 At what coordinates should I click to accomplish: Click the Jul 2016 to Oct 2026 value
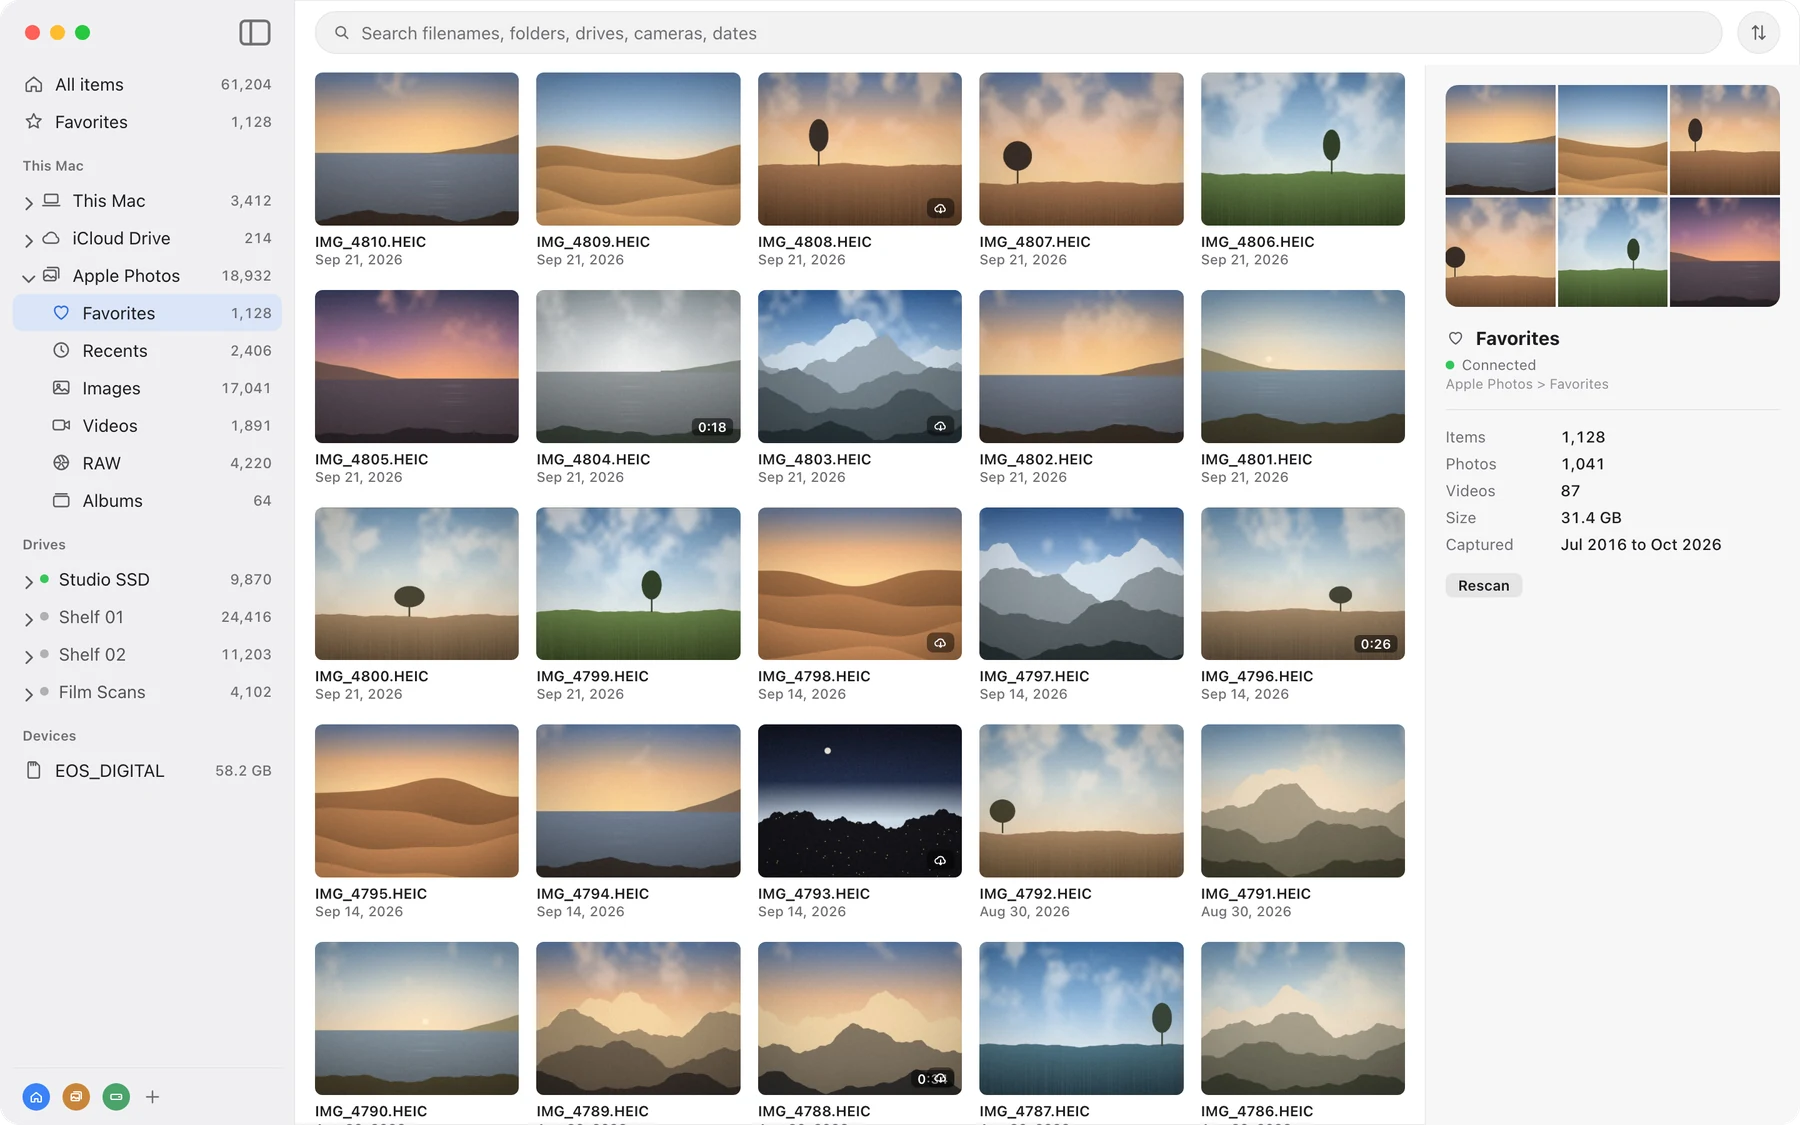1641,545
